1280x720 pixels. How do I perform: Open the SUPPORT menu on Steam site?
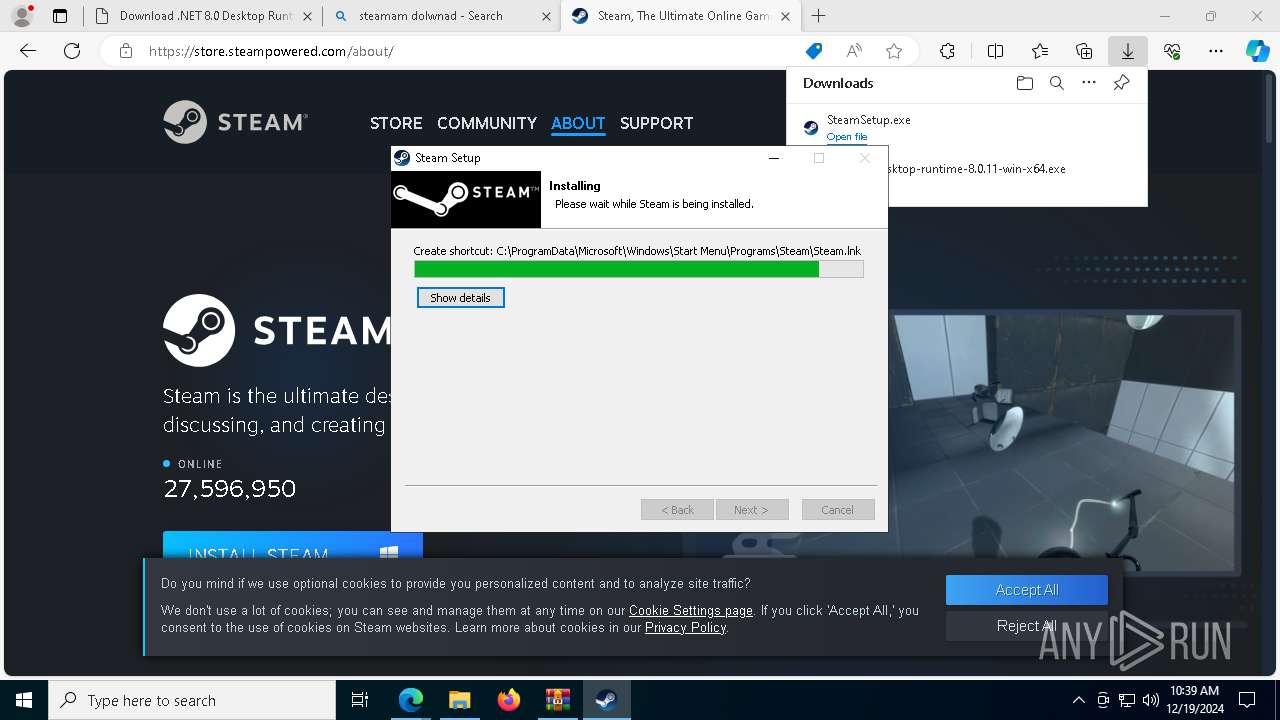pos(656,123)
